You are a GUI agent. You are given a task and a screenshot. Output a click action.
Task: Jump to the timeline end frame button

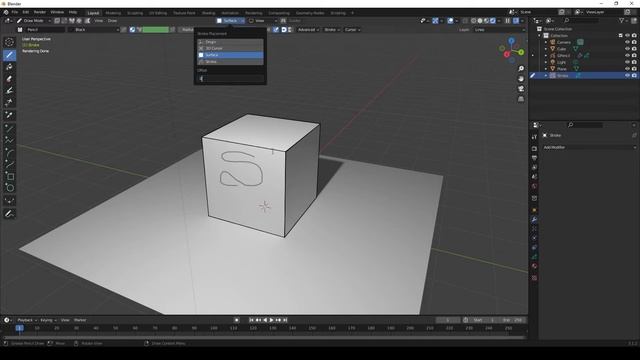285,320
